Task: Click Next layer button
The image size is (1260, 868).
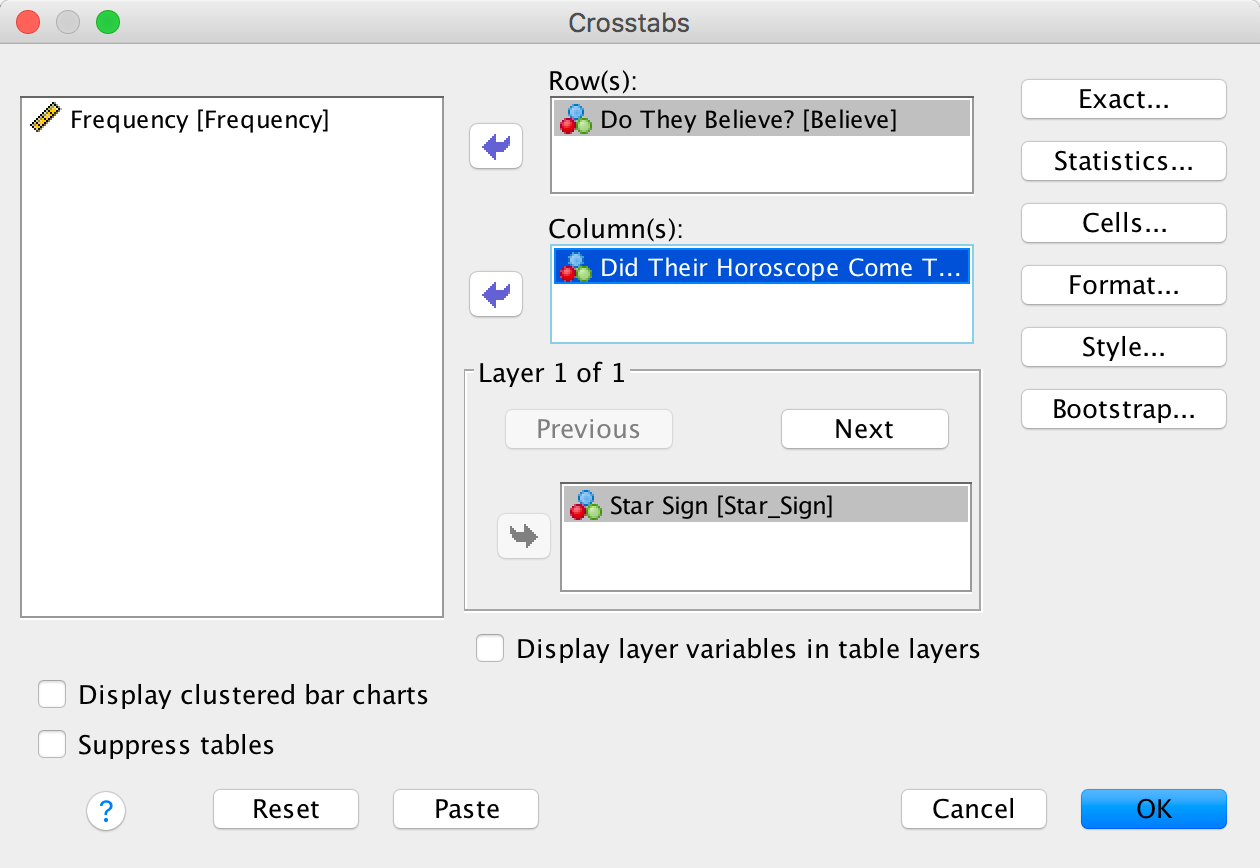Action: 864,429
